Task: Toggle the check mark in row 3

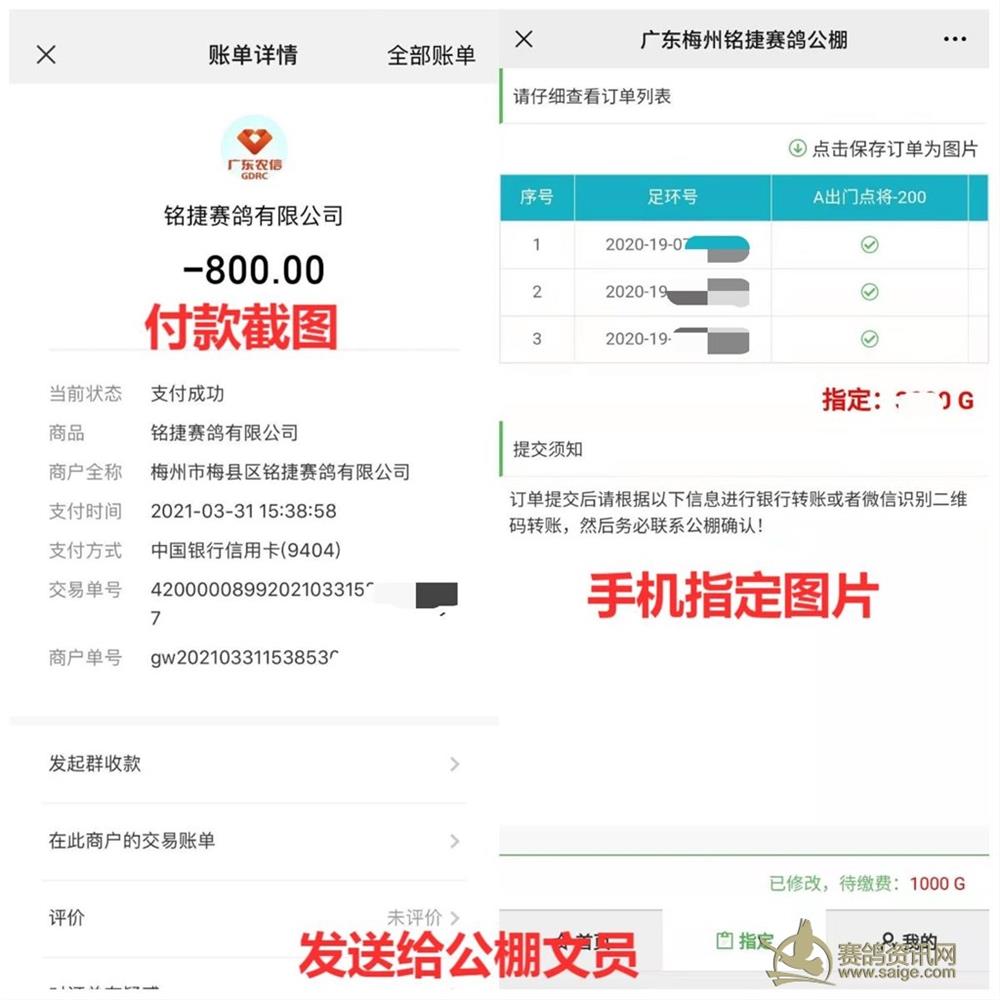Action: coord(869,339)
